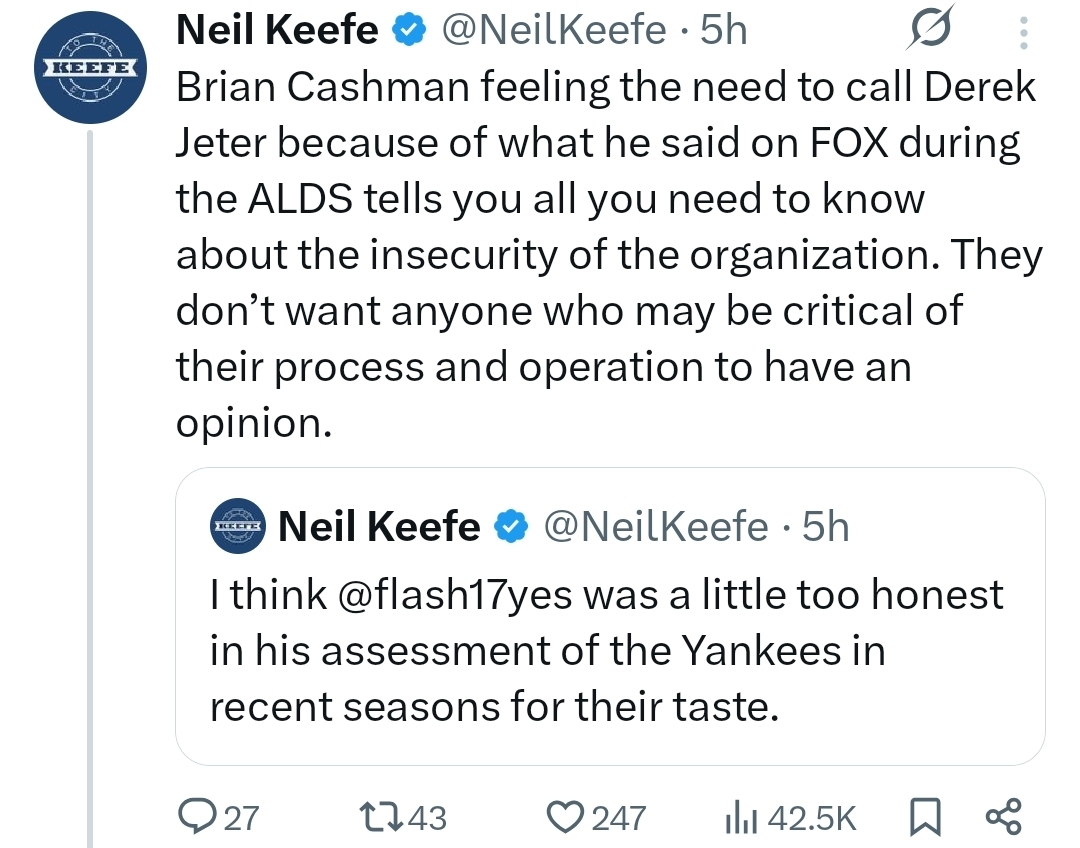Click the main tweet text about Brian Cashman

point(600,255)
